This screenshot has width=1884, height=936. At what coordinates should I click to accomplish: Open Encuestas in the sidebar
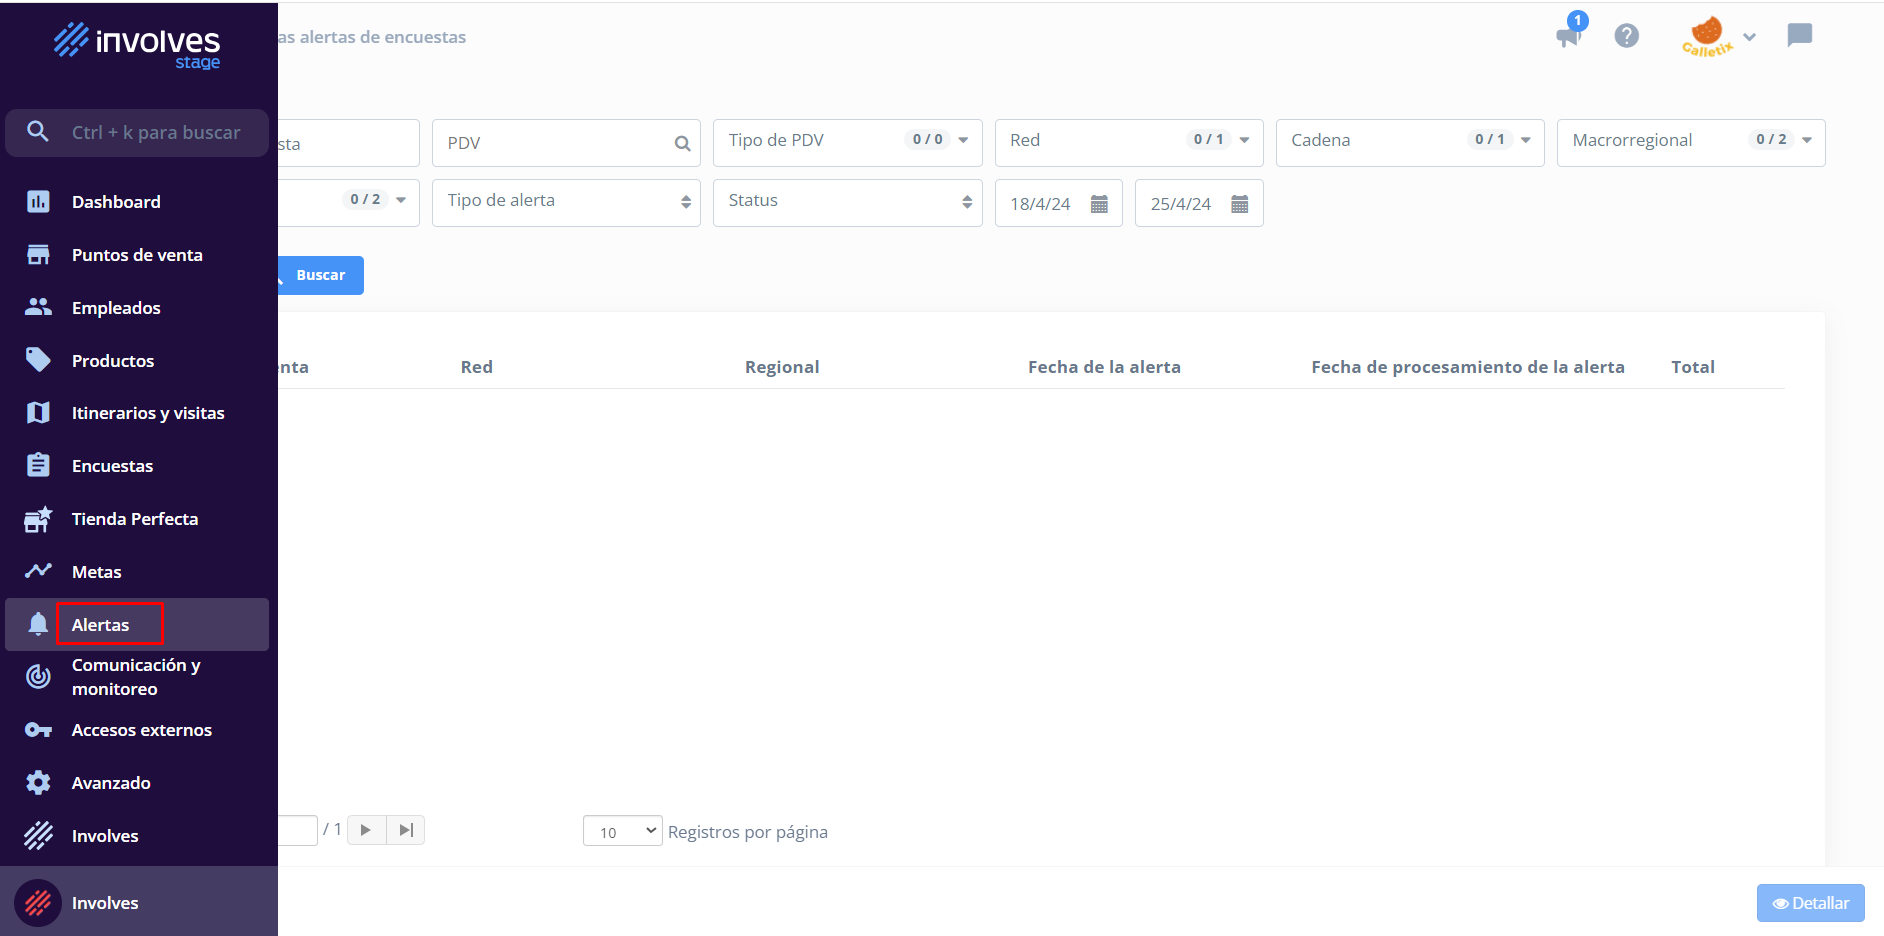pos(112,466)
